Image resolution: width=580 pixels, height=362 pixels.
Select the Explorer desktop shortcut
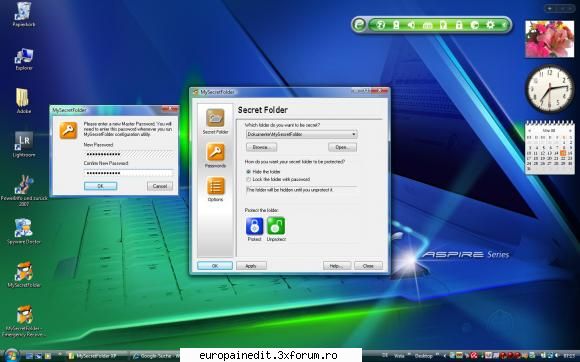[24, 59]
